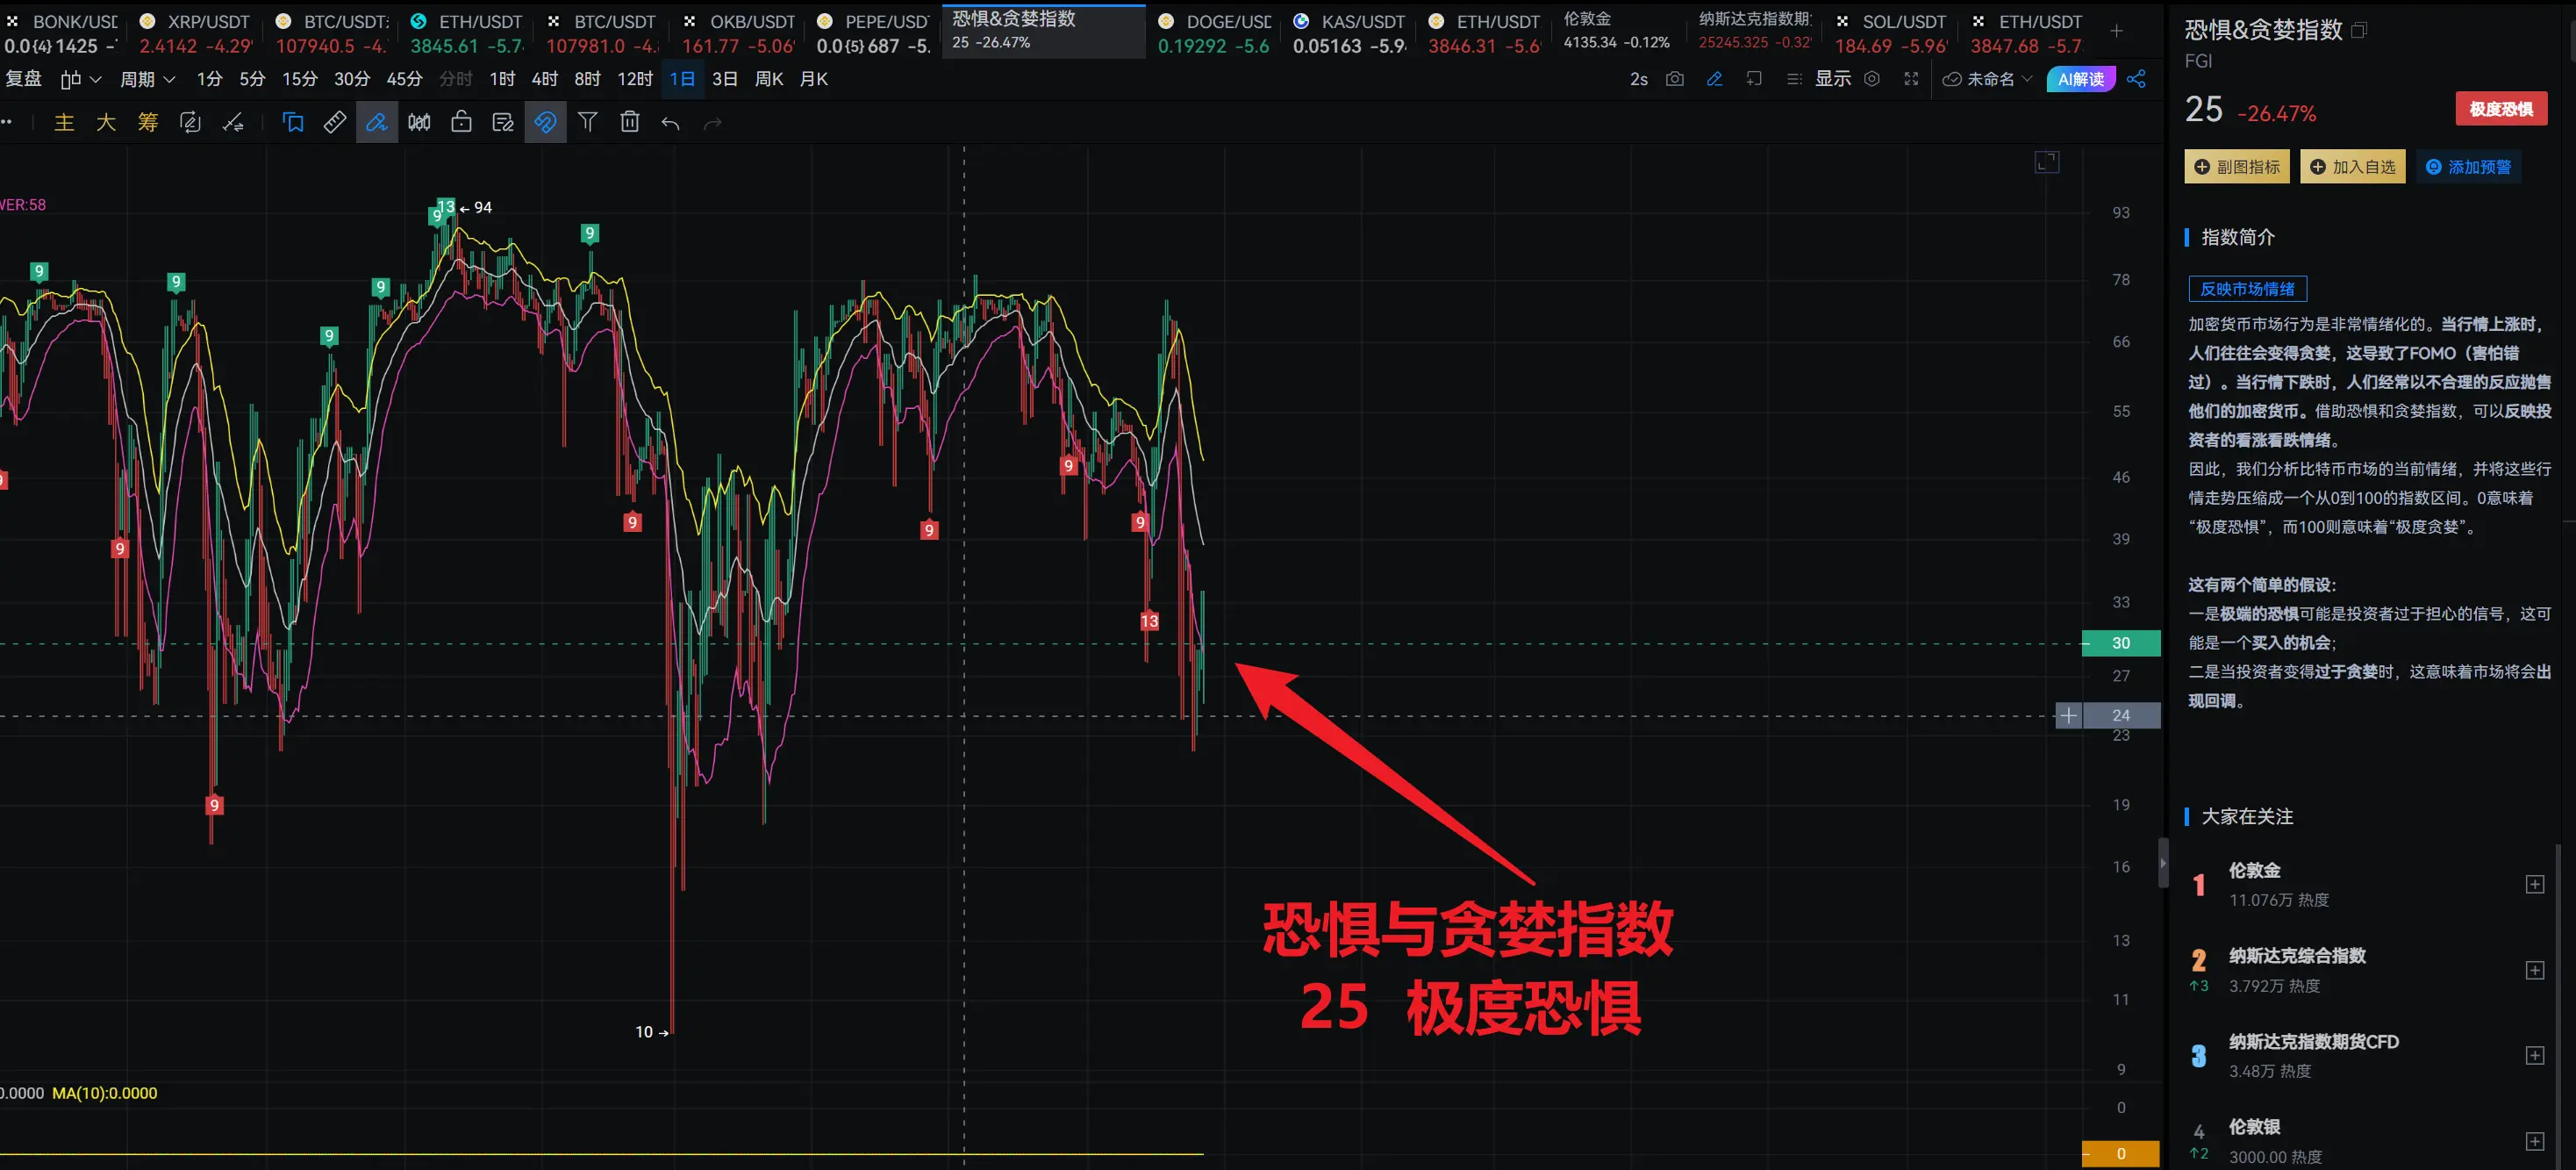Collapse the right info panel handle

[x=2162, y=862]
